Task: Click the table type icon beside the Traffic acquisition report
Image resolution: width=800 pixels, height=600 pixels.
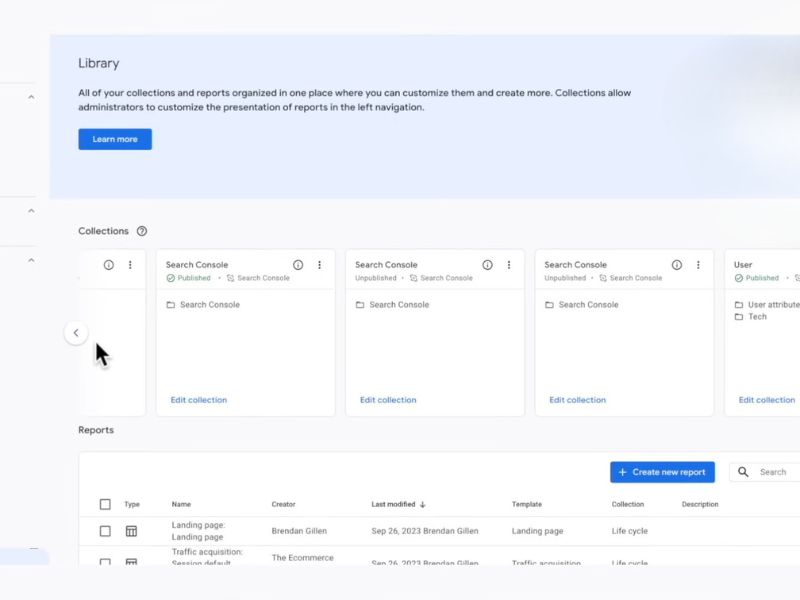Action: click(131, 561)
